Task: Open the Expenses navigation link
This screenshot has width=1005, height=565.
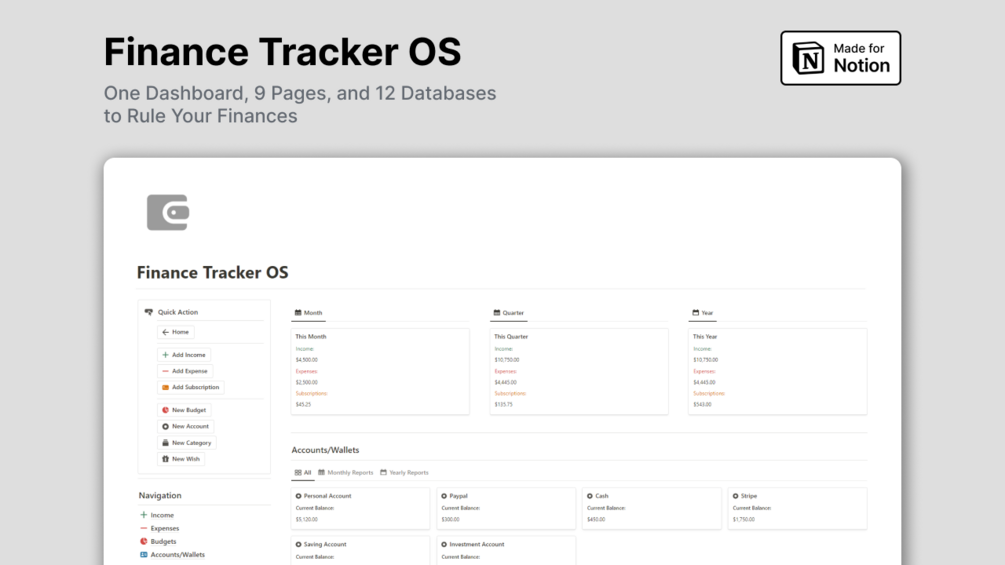Action: 164,528
